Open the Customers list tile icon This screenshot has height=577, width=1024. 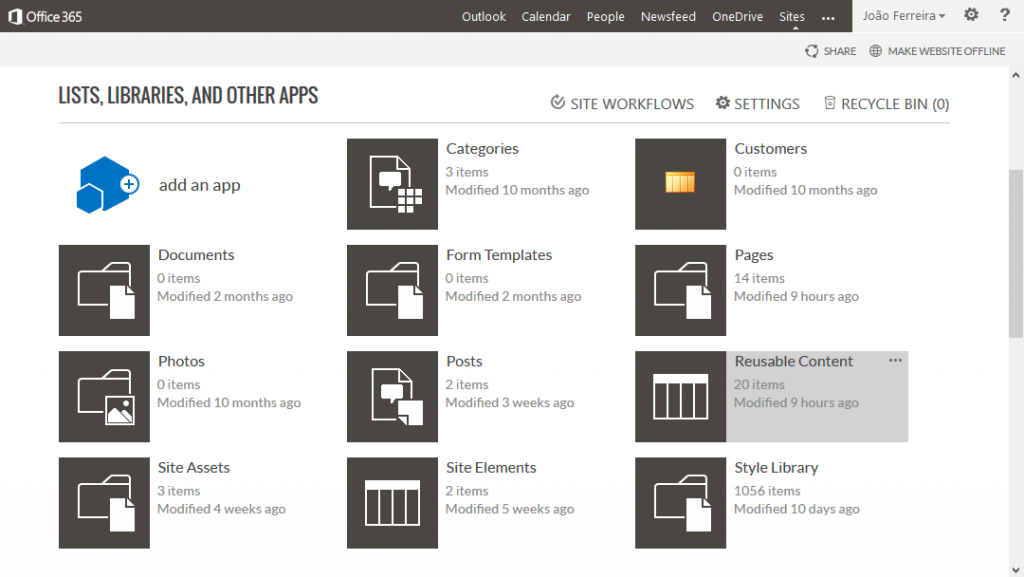tap(680, 184)
